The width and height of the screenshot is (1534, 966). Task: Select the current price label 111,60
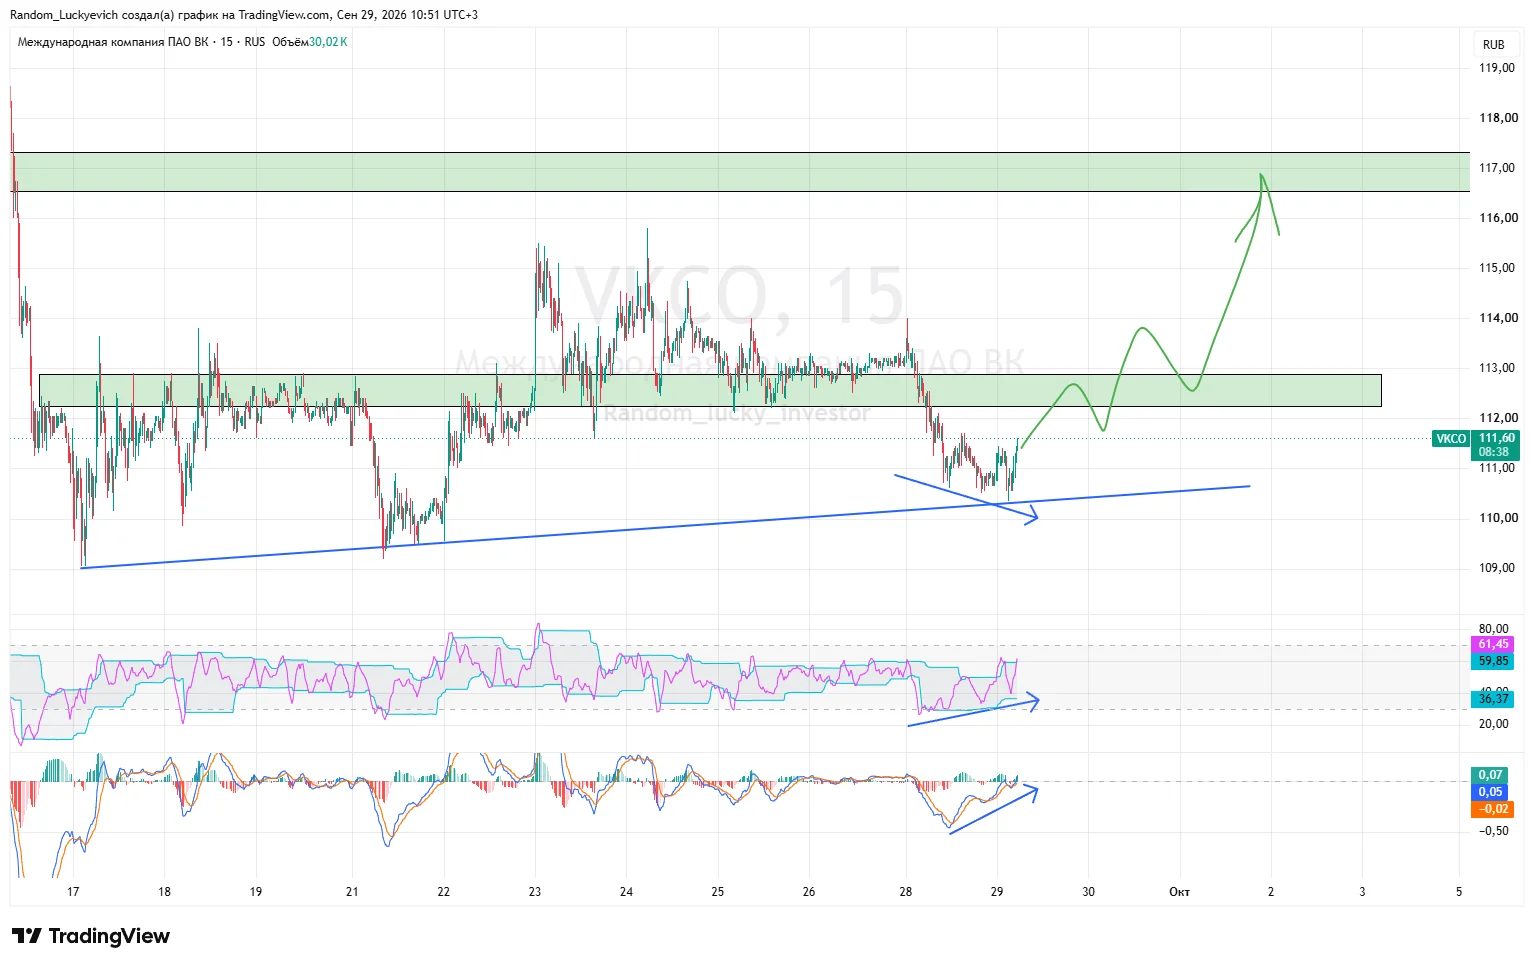point(1496,438)
